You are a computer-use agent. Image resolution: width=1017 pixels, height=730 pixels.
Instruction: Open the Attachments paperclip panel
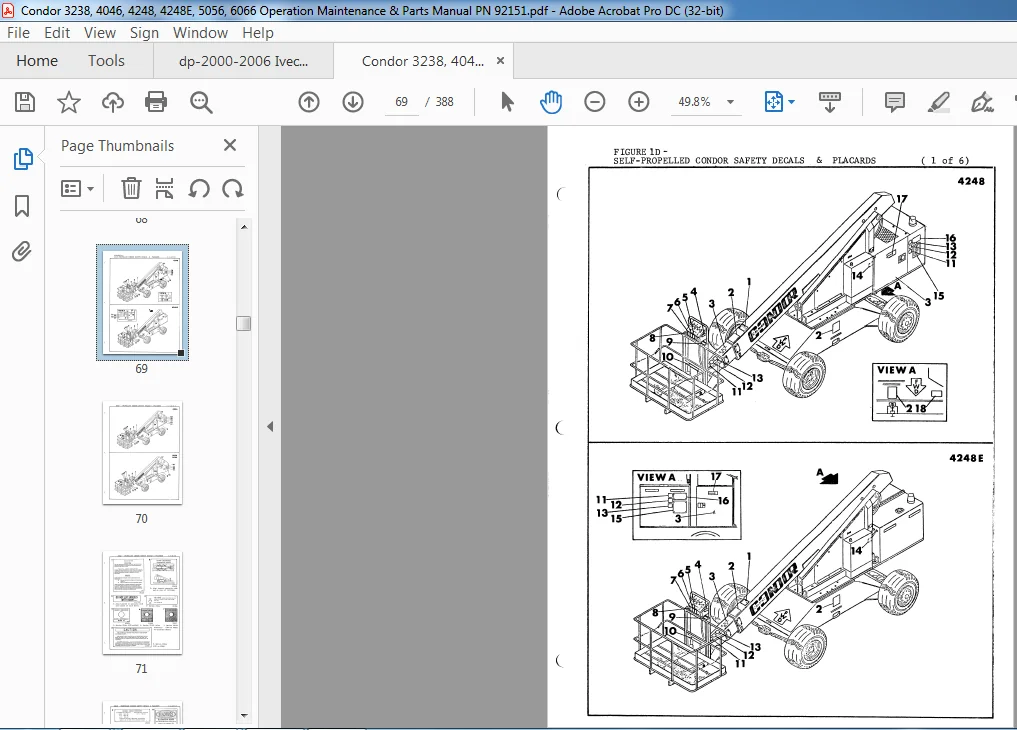[x=21, y=252]
